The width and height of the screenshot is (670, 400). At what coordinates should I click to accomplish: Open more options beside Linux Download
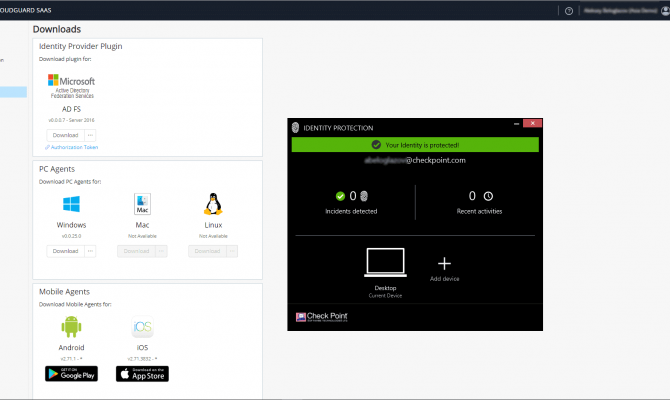coord(232,251)
